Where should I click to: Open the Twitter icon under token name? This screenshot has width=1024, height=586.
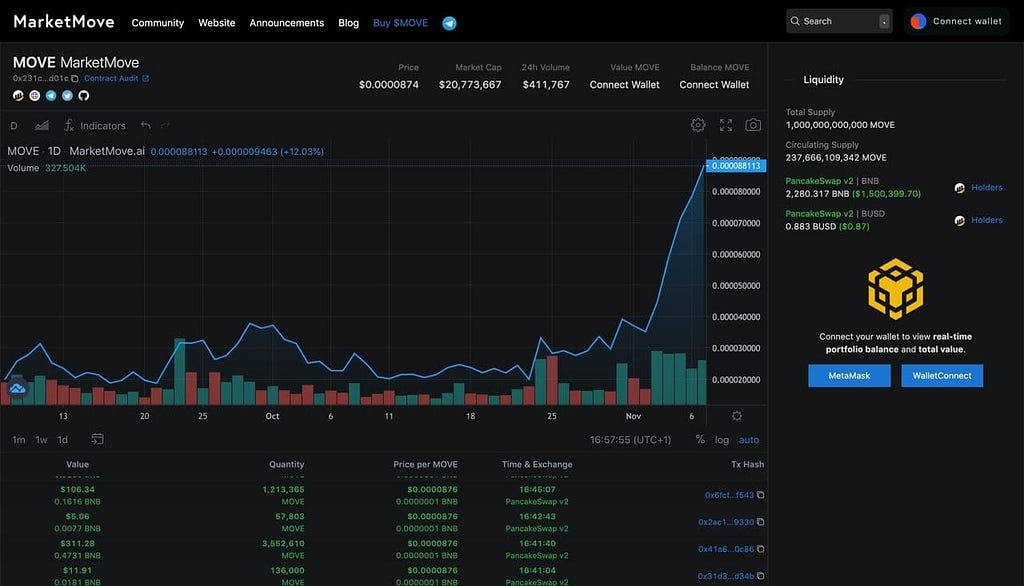tap(67, 95)
